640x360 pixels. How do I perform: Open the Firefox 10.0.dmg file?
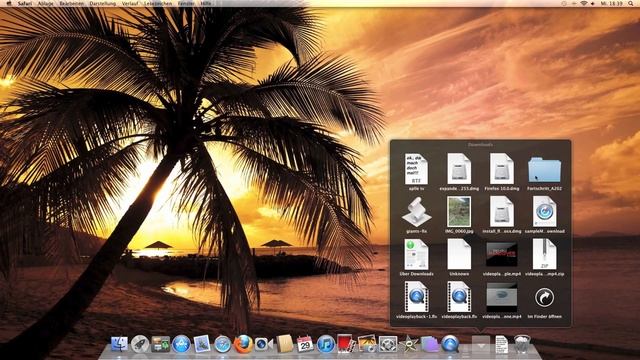click(x=502, y=169)
